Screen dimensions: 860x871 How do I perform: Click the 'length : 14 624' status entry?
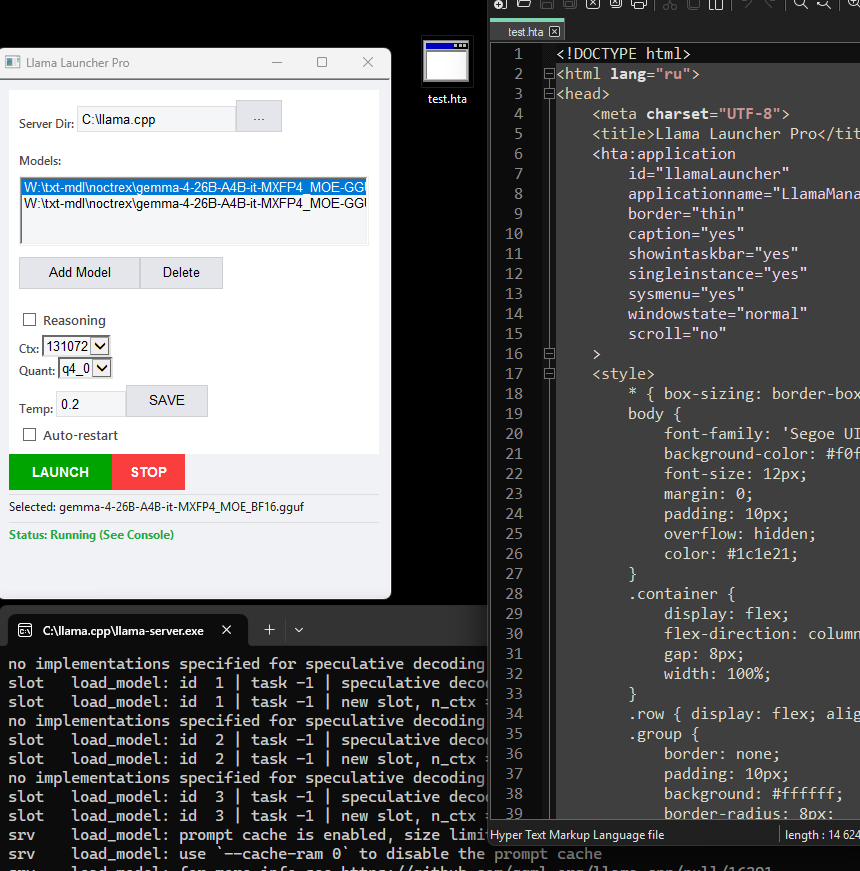822,834
